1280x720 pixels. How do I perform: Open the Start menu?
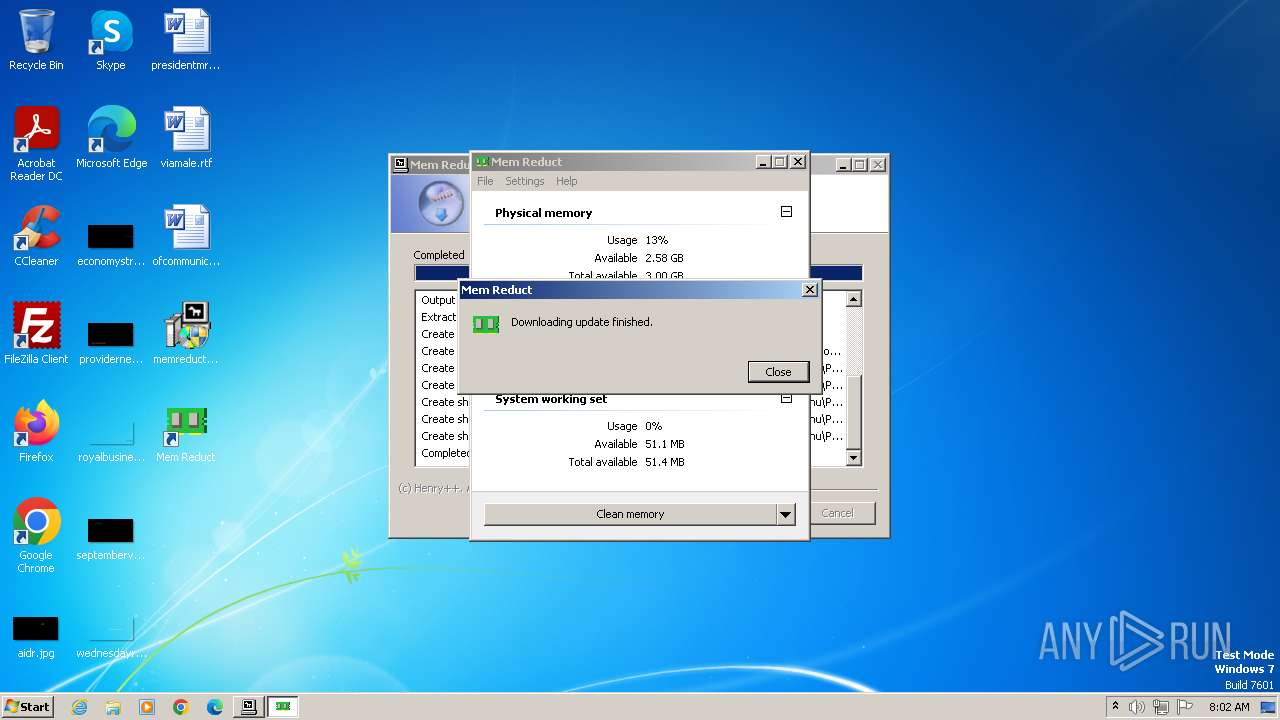pyautogui.click(x=27, y=707)
